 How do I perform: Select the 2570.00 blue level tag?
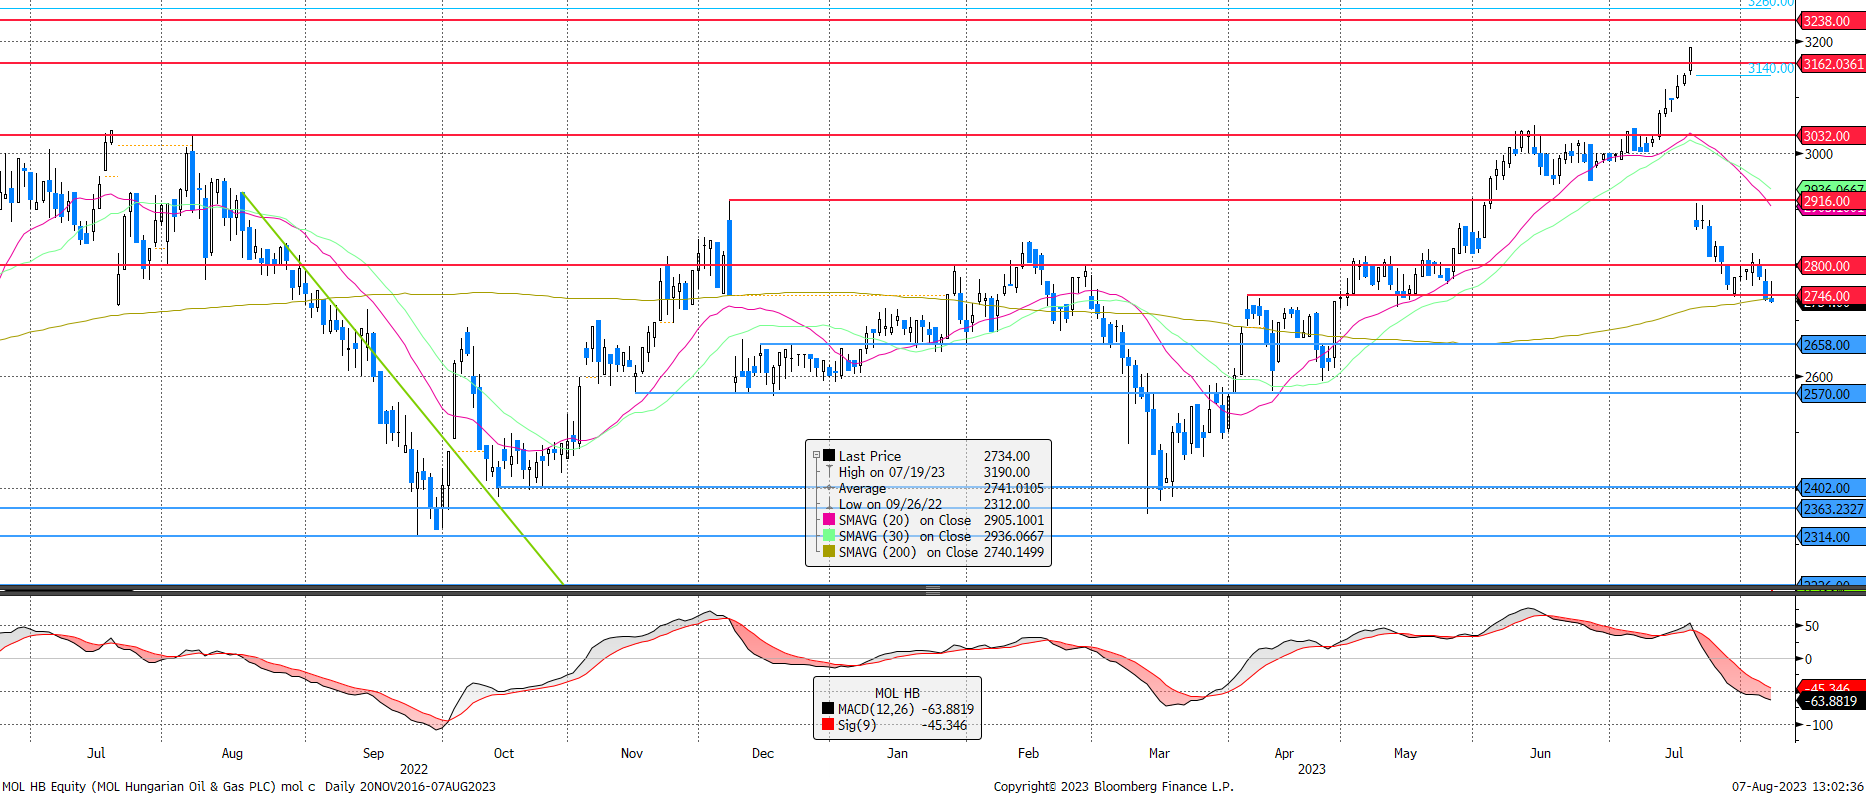click(x=1831, y=394)
